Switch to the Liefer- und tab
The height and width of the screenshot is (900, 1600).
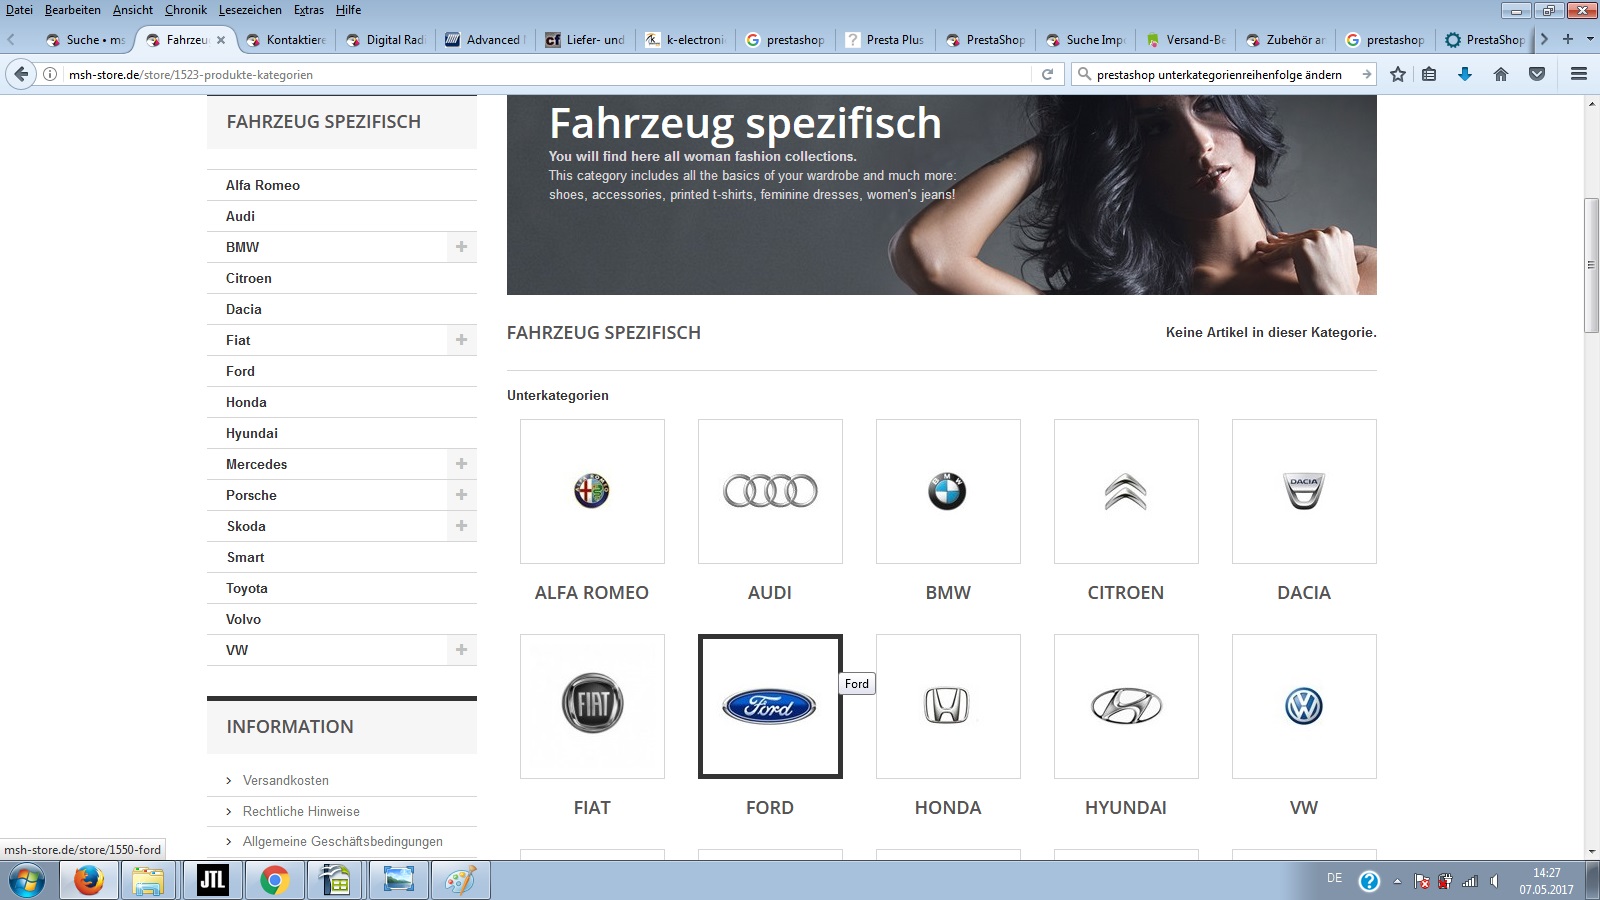point(586,40)
